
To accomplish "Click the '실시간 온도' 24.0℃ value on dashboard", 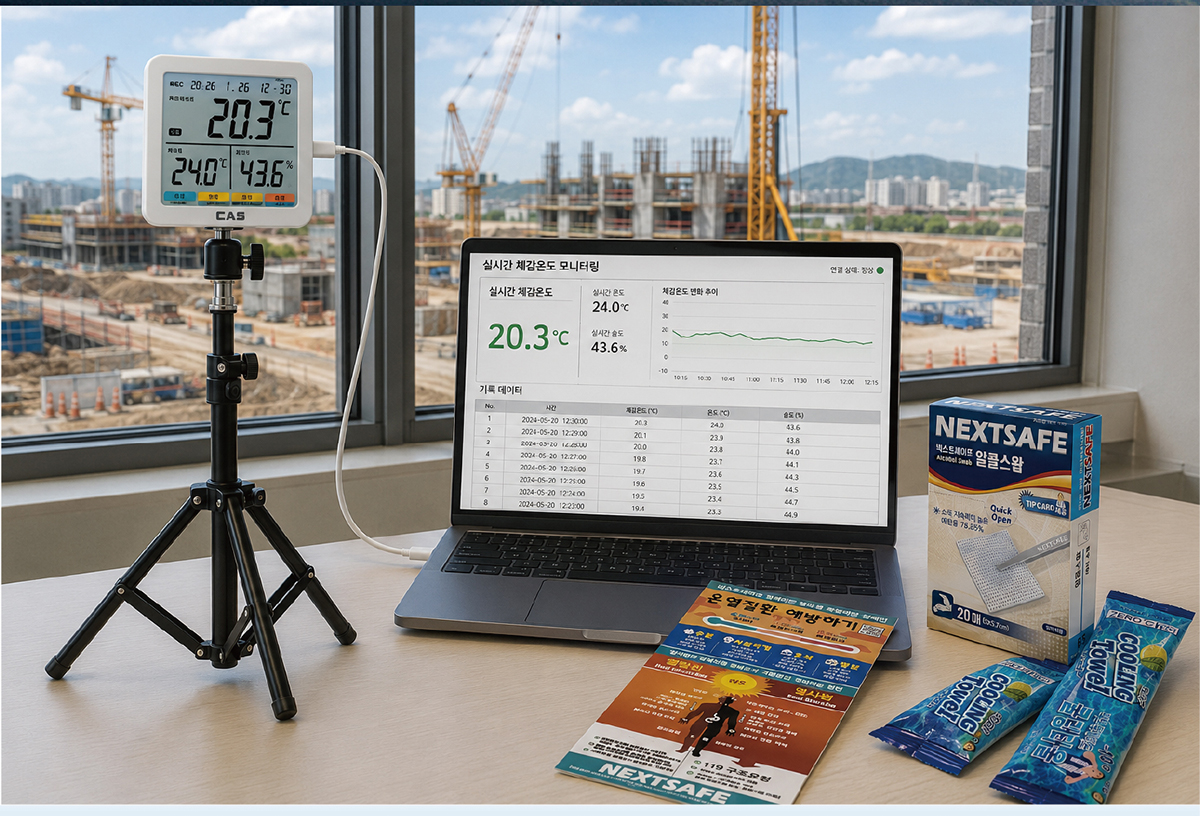I will tap(610, 307).
